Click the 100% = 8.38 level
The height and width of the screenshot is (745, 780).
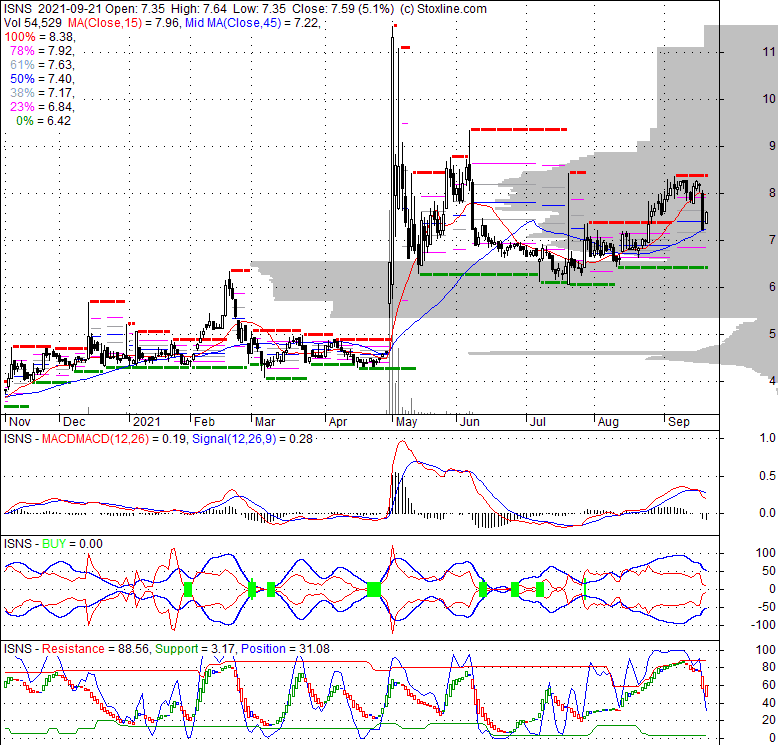pyautogui.click(x=39, y=37)
